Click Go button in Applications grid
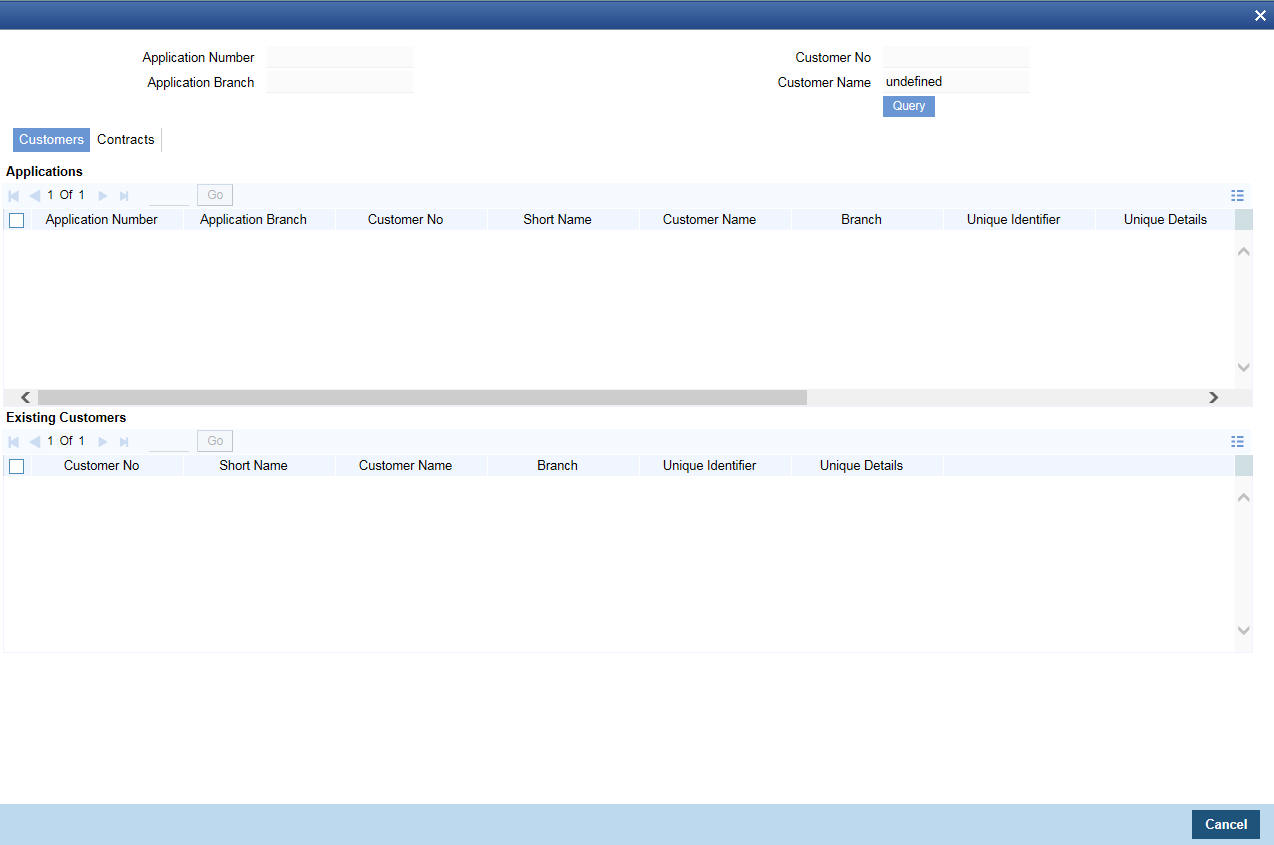Image resolution: width=1274 pixels, height=845 pixels. pos(215,195)
